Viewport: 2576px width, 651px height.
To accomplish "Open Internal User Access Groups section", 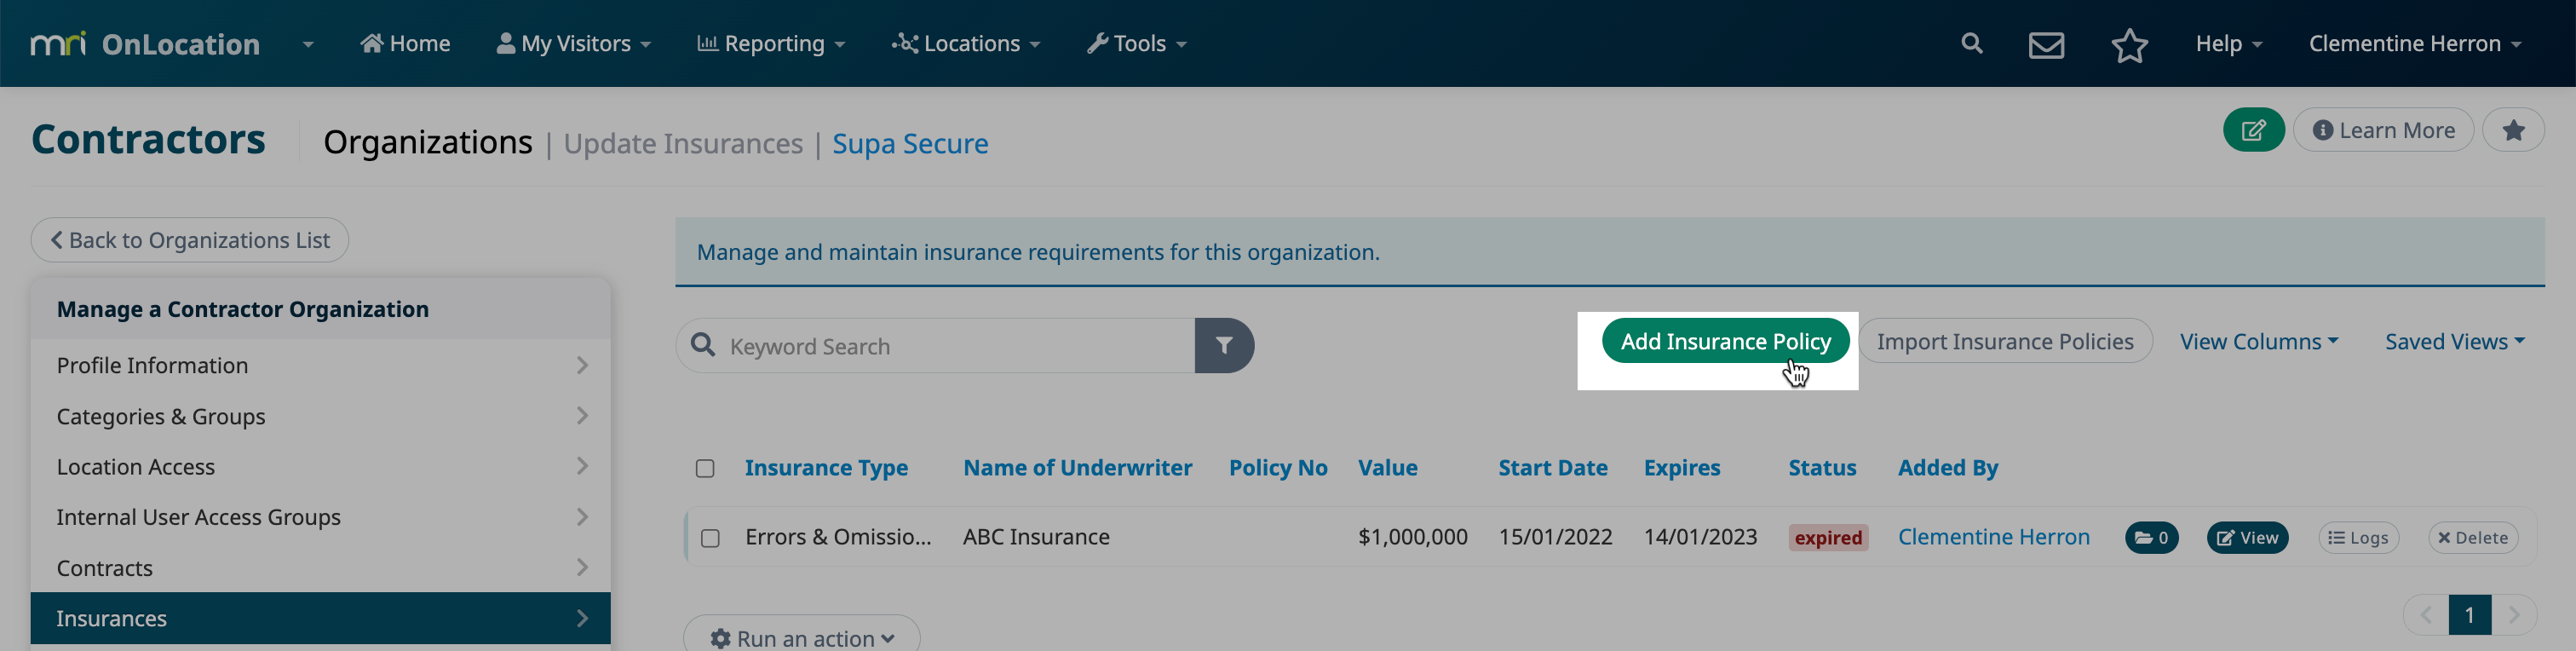I will [x=321, y=518].
